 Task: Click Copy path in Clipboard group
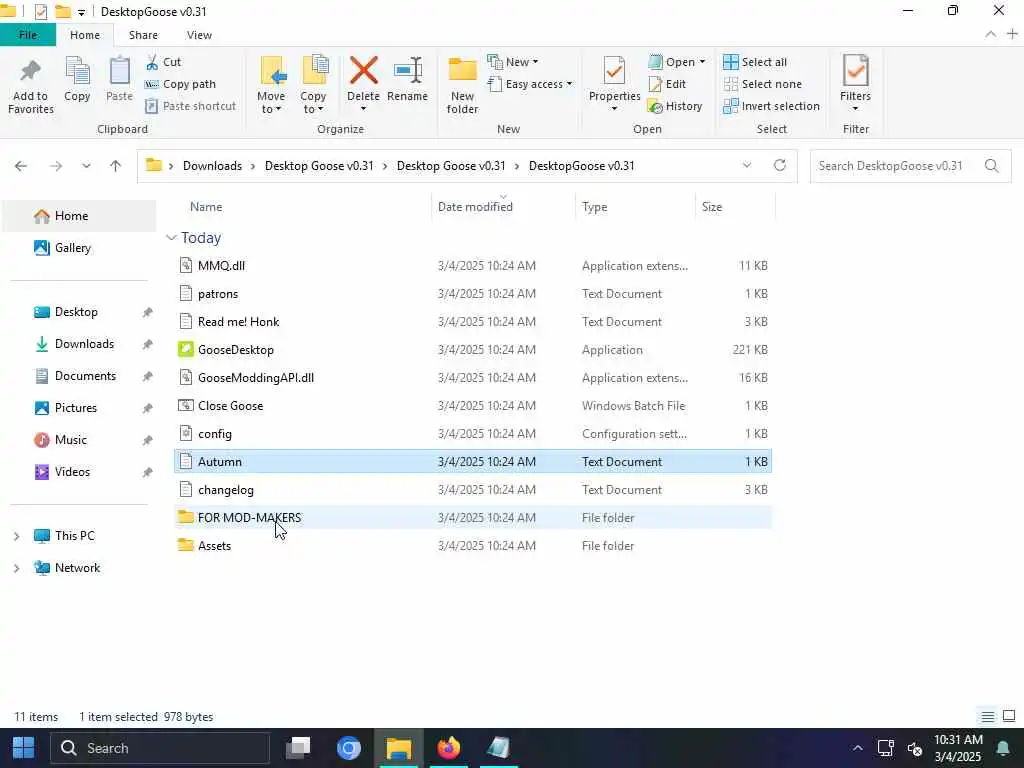click(180, 84)
